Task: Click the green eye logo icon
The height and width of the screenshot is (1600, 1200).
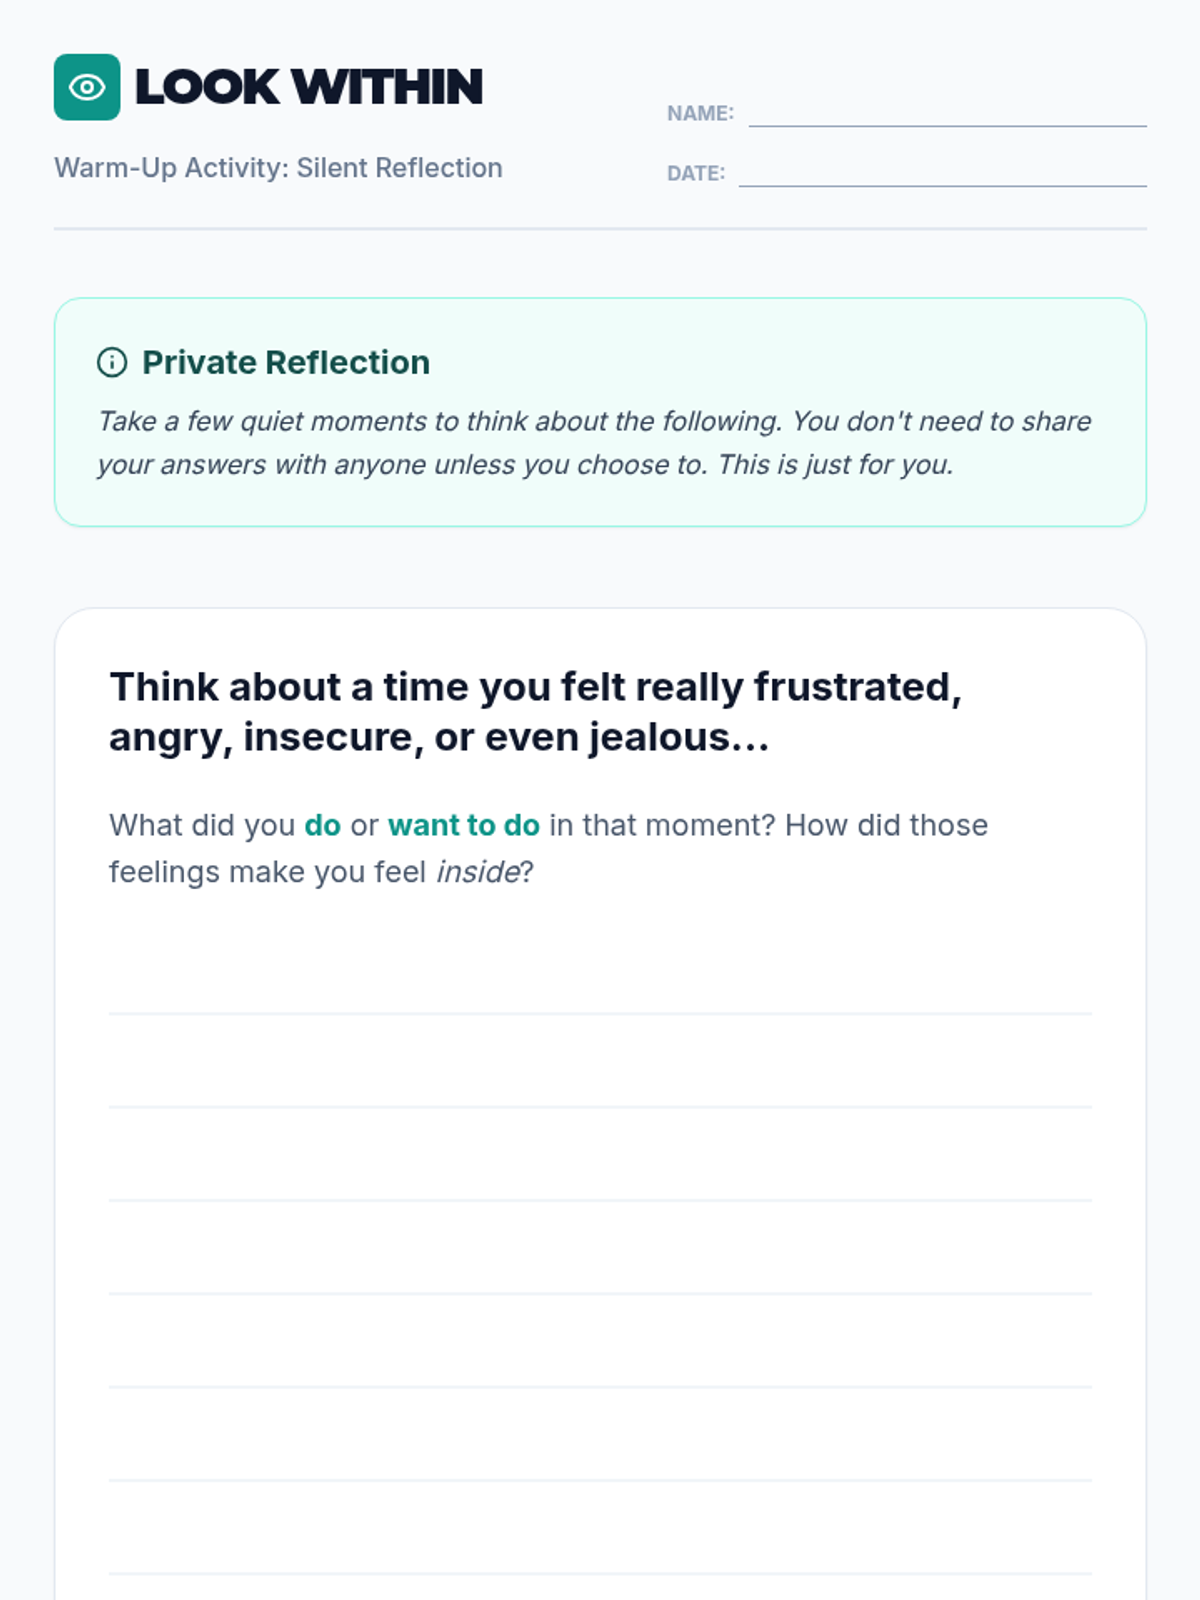Action: coord(87,87)
